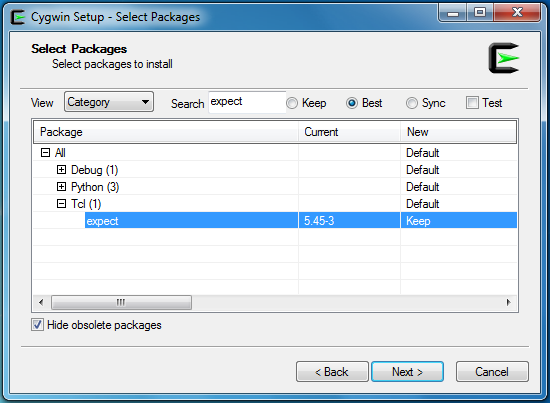Click the Package column header

[166, 132]
